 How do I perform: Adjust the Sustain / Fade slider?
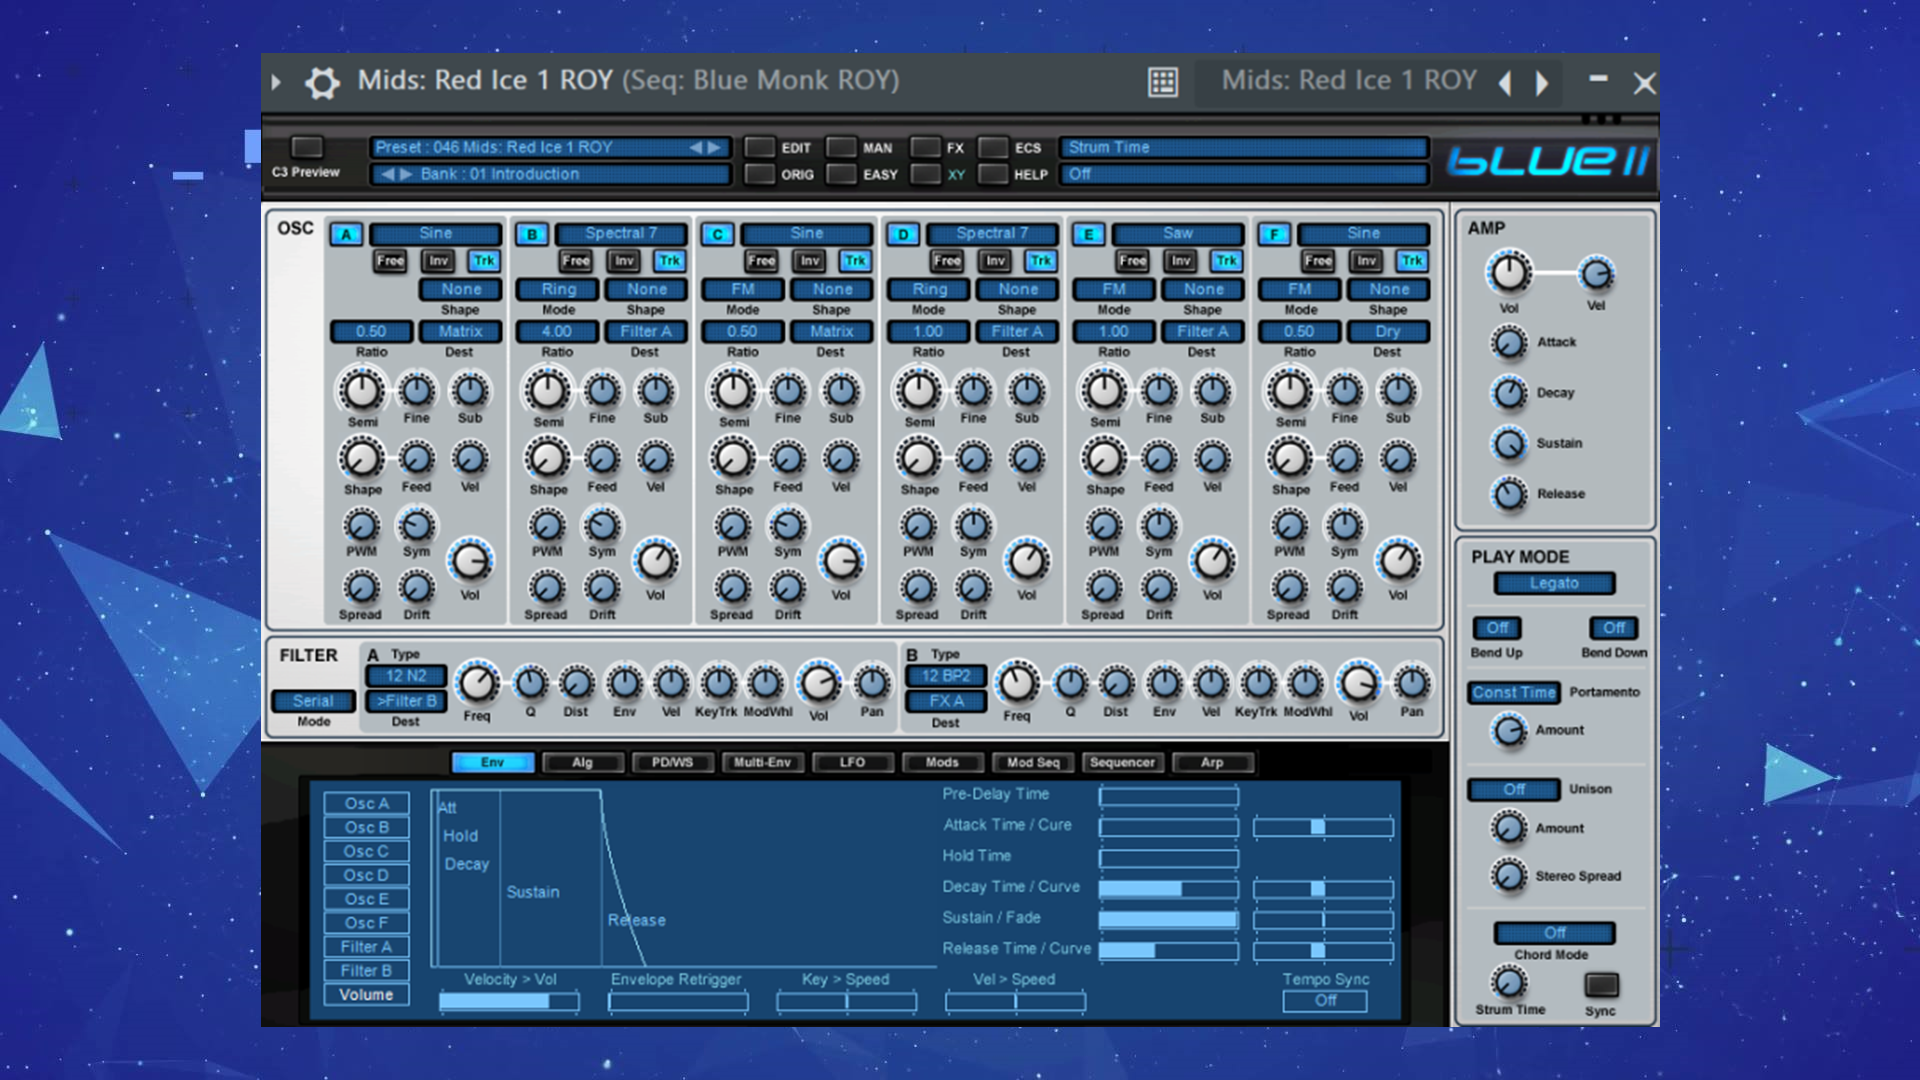click(x=1168, y=919)
